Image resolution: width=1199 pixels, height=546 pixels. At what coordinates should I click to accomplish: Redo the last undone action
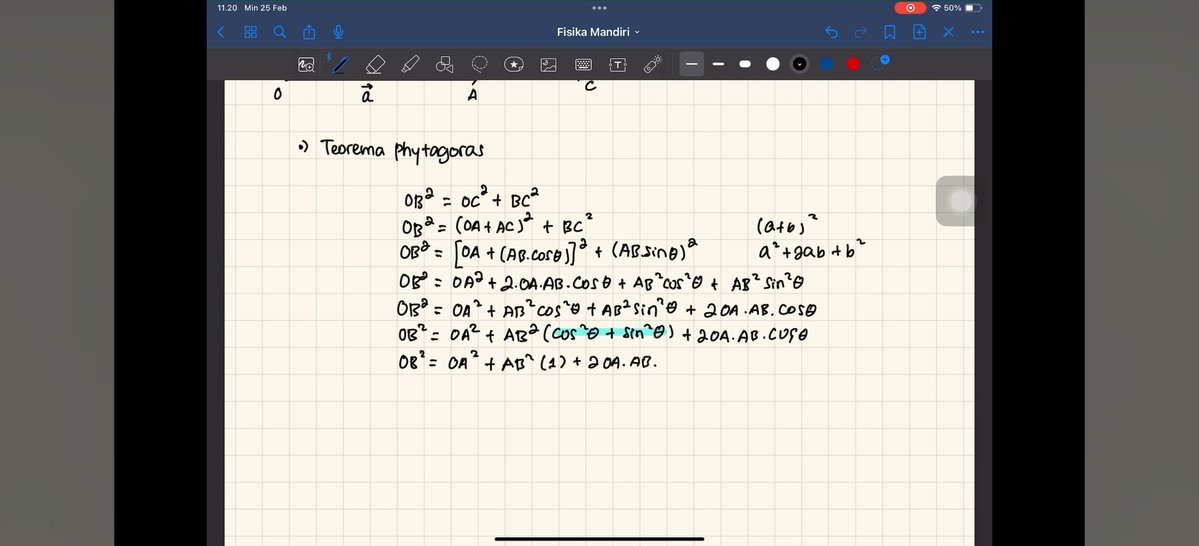[860, 32]
